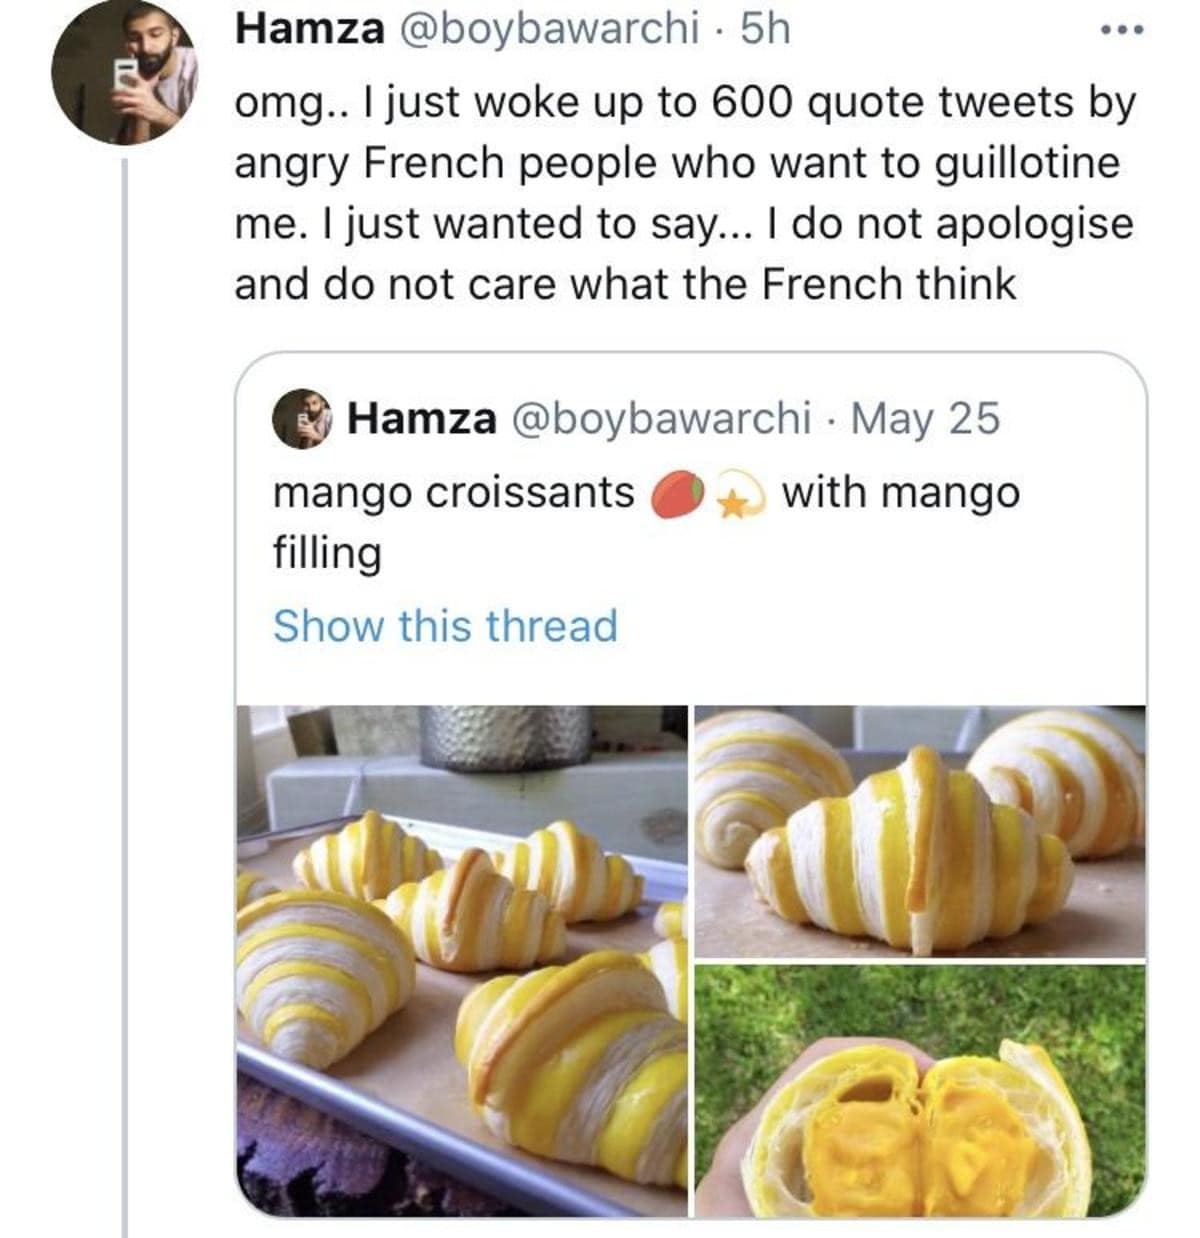This screenshot has width=1200, height=1238.
Task: Click the shooting star emoji
Action: click(738, 497)
